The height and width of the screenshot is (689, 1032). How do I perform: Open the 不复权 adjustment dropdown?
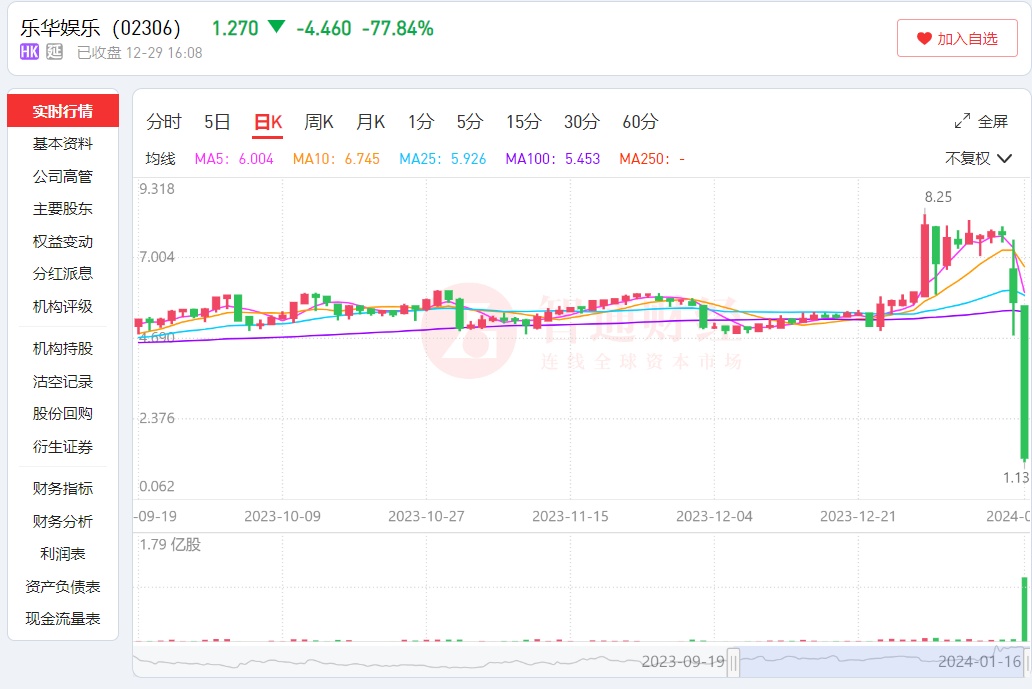tap(978, 159)
